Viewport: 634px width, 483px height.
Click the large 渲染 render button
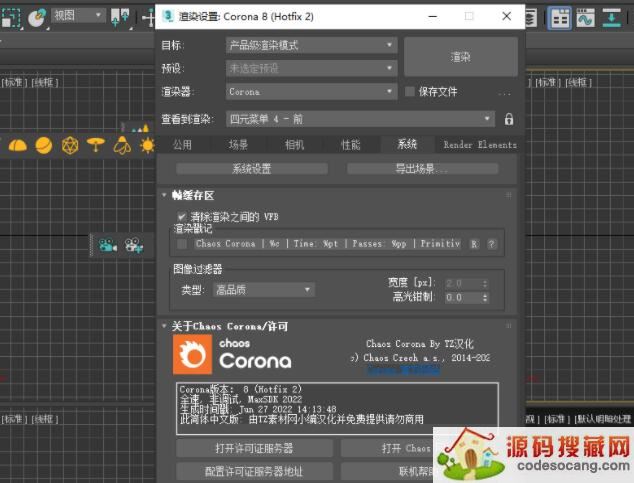[460, 57]
